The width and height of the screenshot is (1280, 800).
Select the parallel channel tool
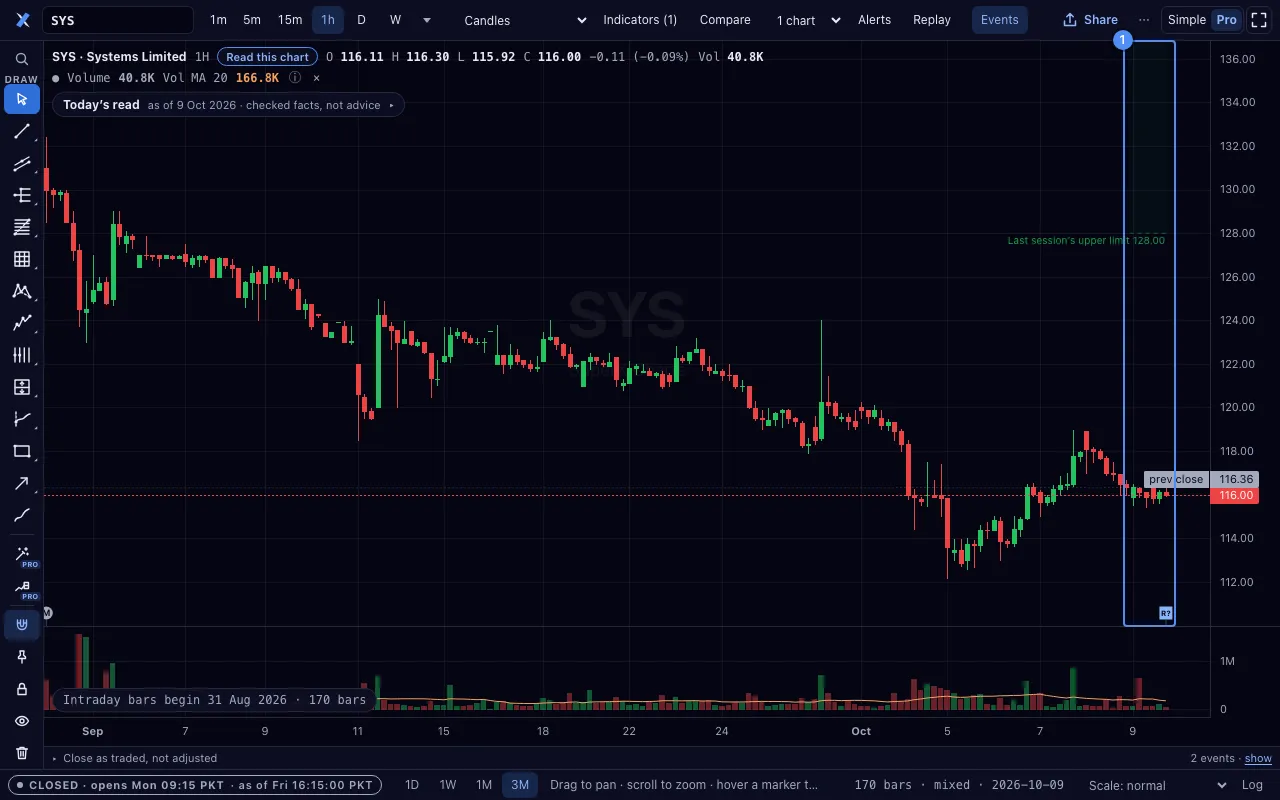[x=22, y=163]
